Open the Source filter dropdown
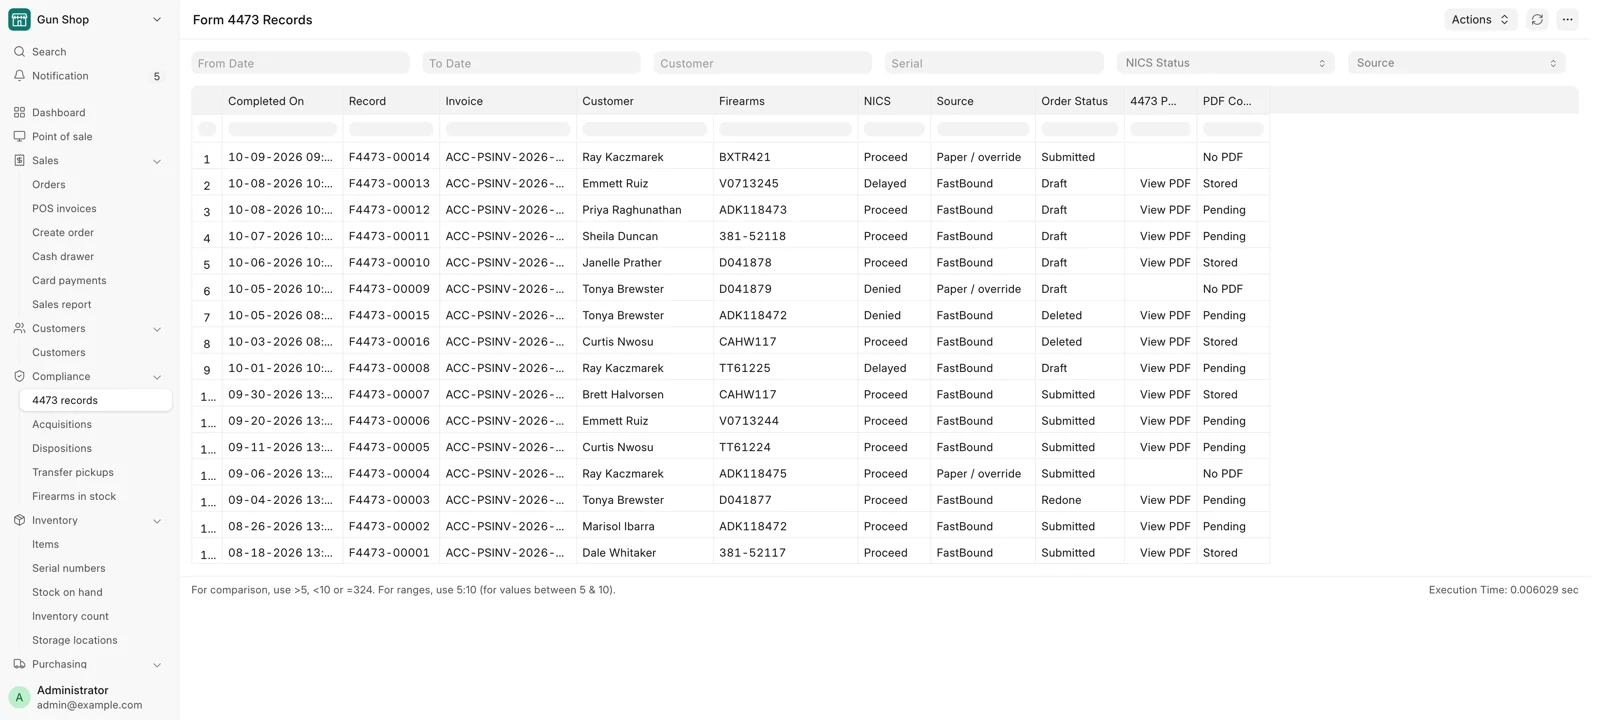This screenshot has width=1600, height=720. point(1456,63)
